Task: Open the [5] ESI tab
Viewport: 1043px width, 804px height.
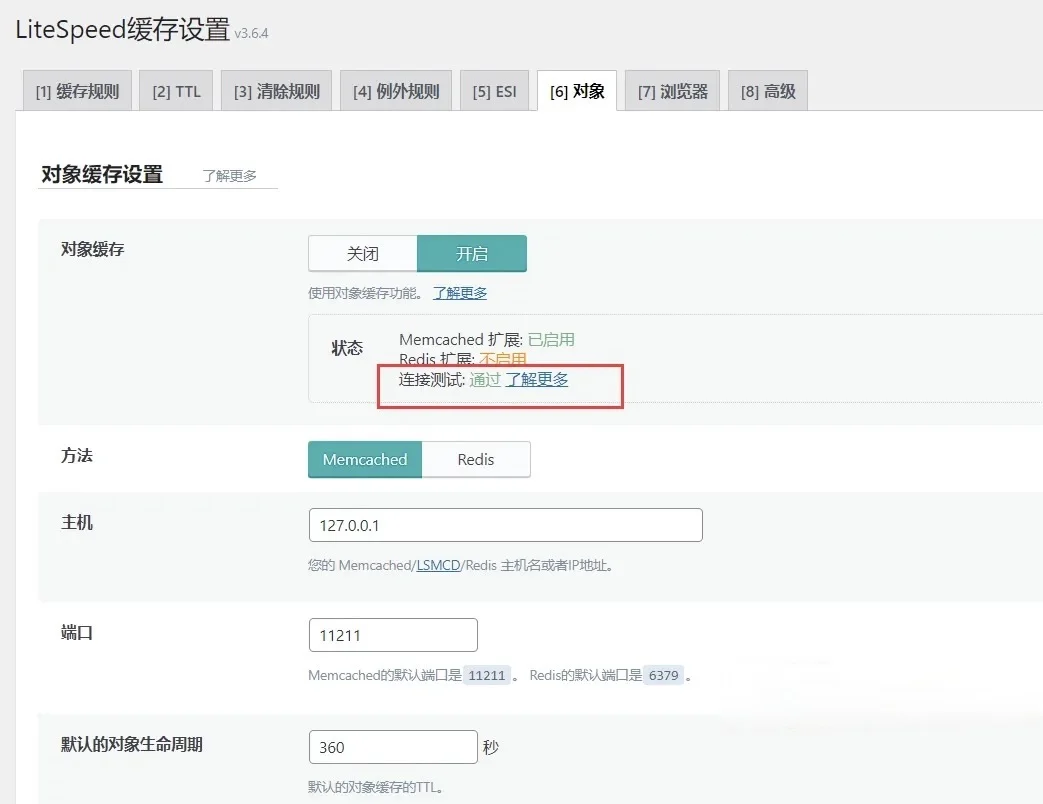Action: click(494, 91)
